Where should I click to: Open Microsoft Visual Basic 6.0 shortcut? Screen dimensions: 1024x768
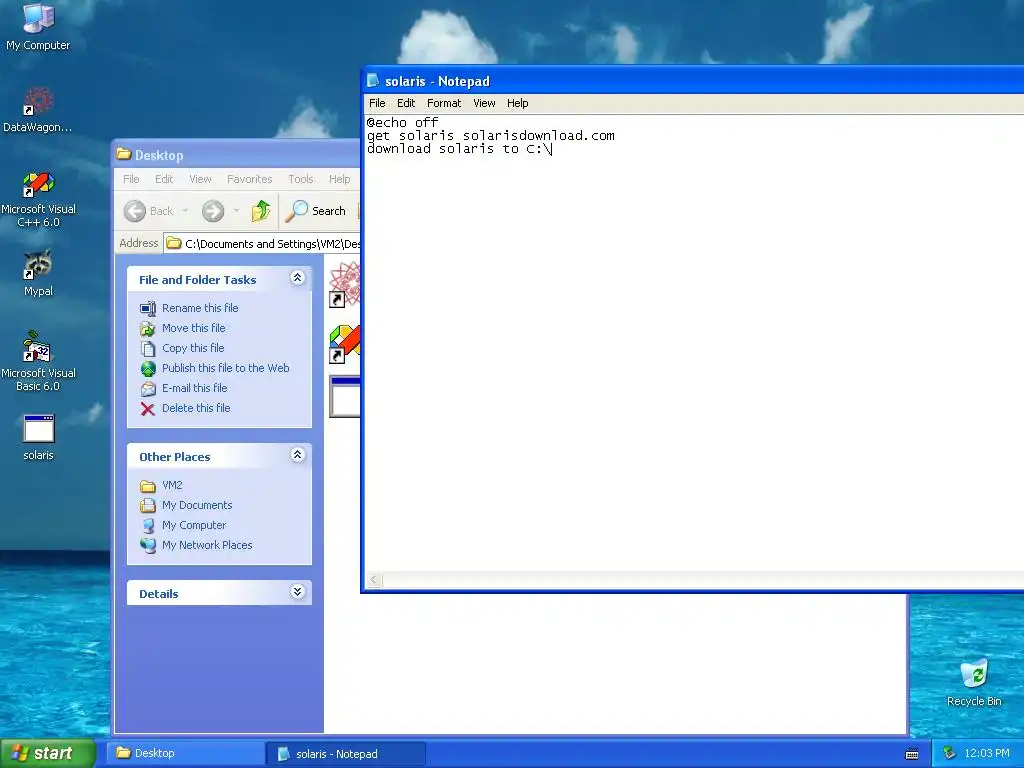coord(38,361)
